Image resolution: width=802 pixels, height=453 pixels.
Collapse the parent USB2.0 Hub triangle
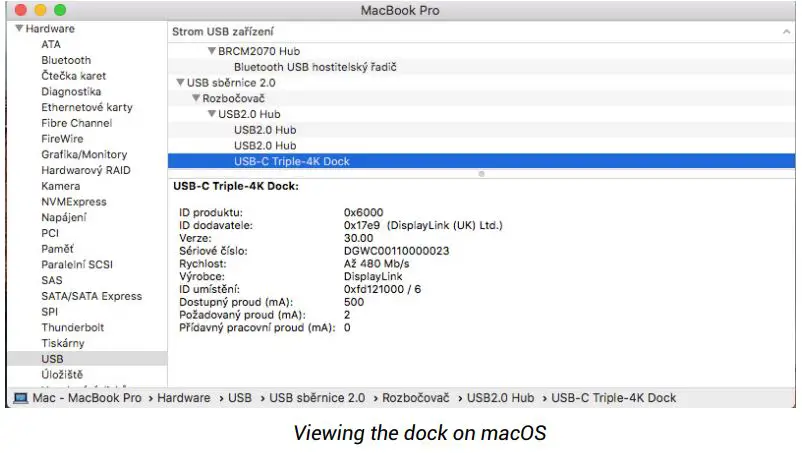pyautogui.click(x=212, y=114)
